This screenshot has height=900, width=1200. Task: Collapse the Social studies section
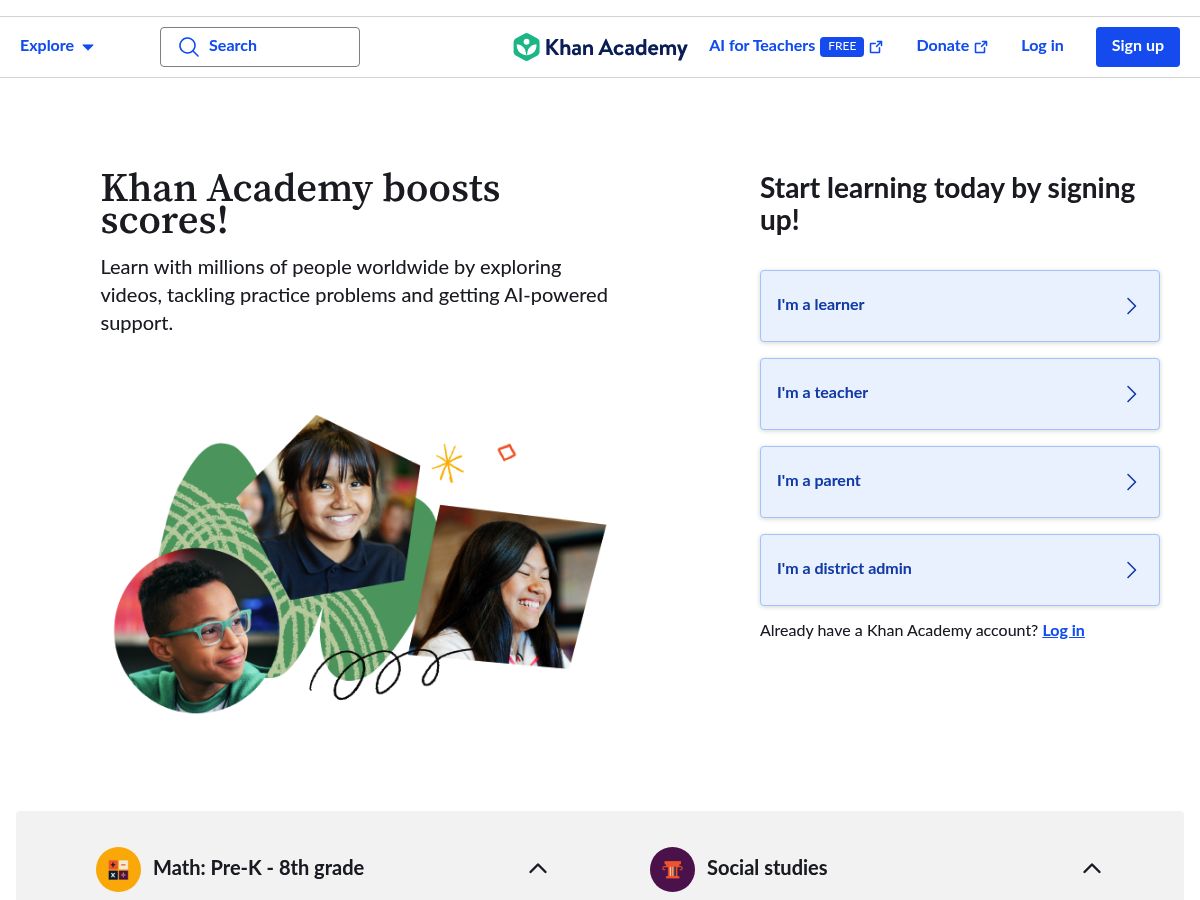click(x=1092, y=869)
